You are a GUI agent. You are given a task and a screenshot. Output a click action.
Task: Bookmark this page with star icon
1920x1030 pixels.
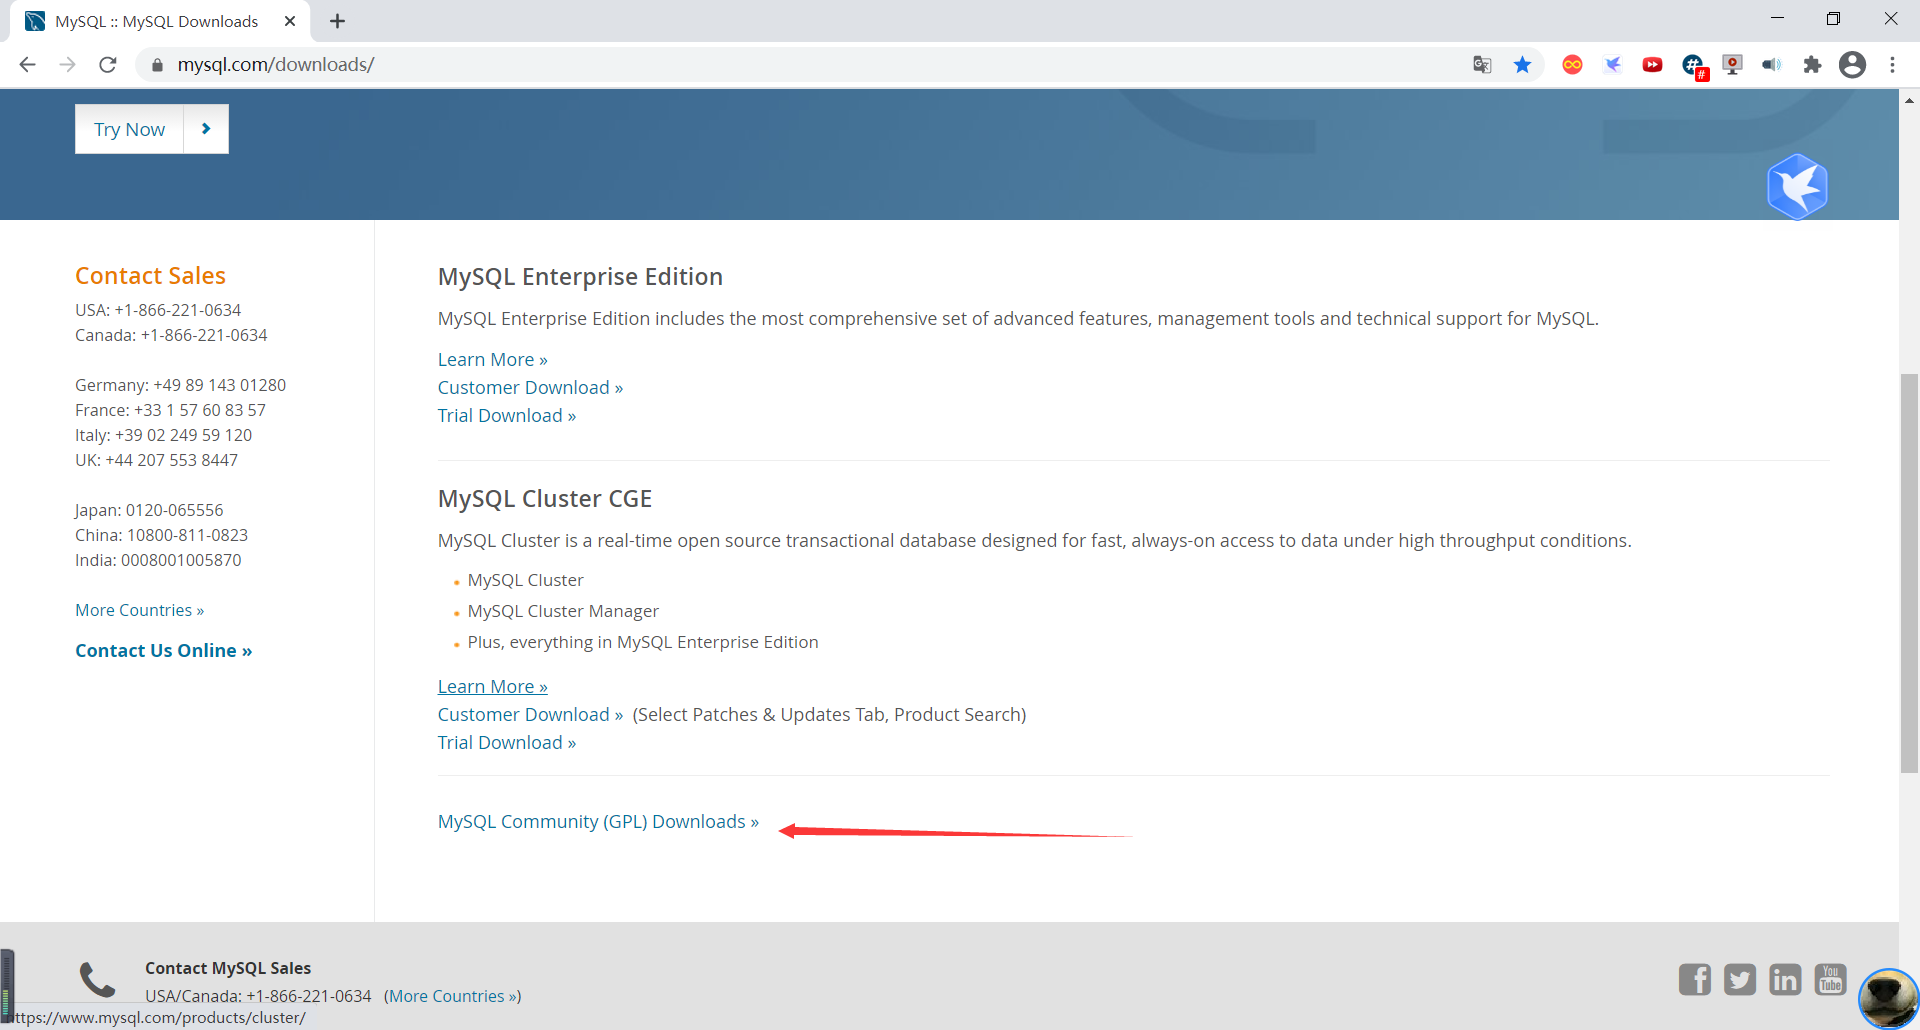[1522, 65]
